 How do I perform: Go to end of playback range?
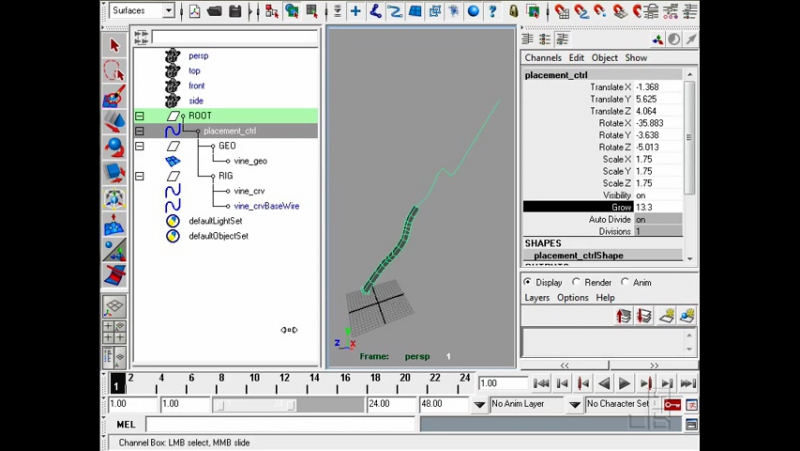[x=688, y=383]
